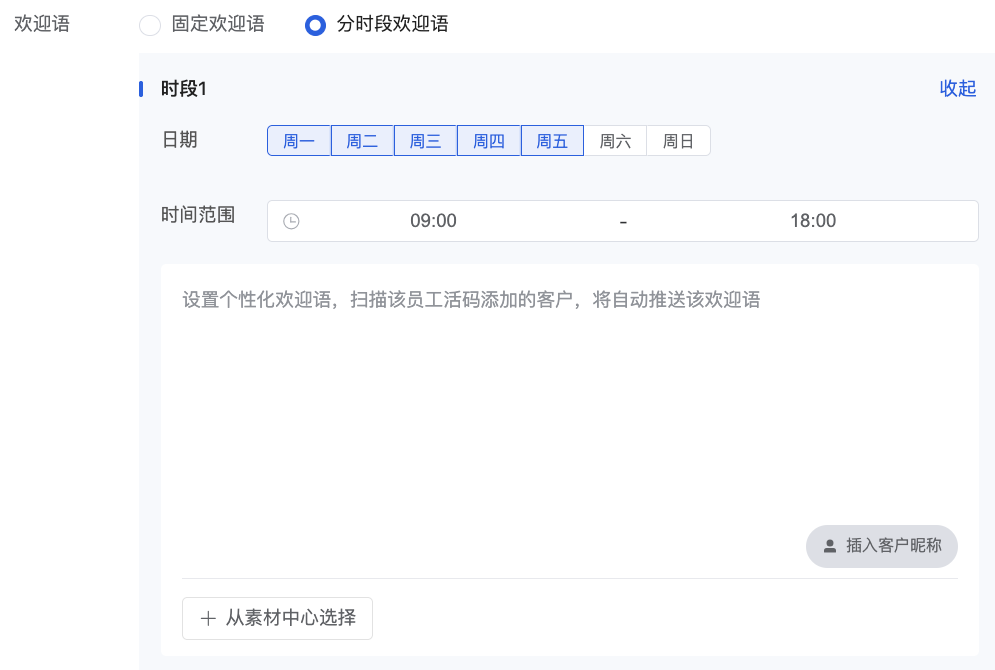Click the person icon in 插入客户昵称
The image size is (995, 670).
point(830,546)
